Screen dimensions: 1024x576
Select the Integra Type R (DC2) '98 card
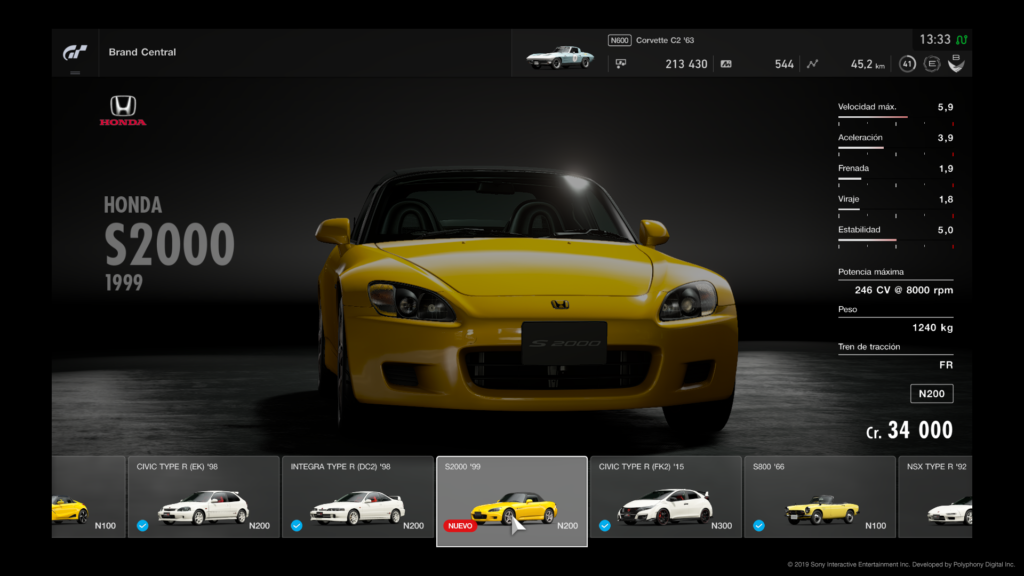358,496
